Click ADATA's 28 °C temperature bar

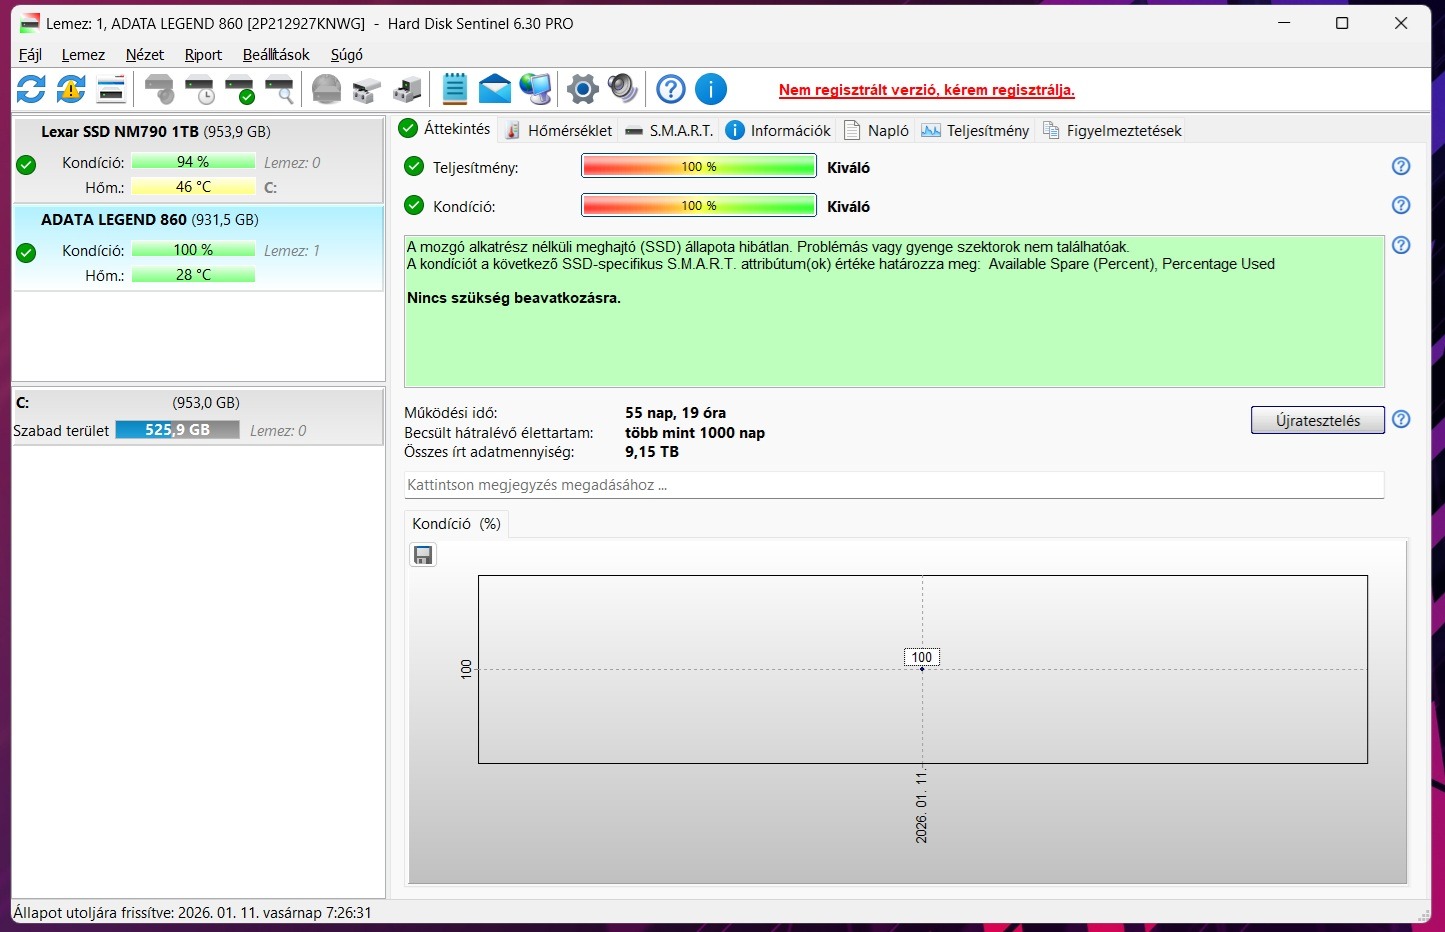pyautogui.click(x=193, y=275)
